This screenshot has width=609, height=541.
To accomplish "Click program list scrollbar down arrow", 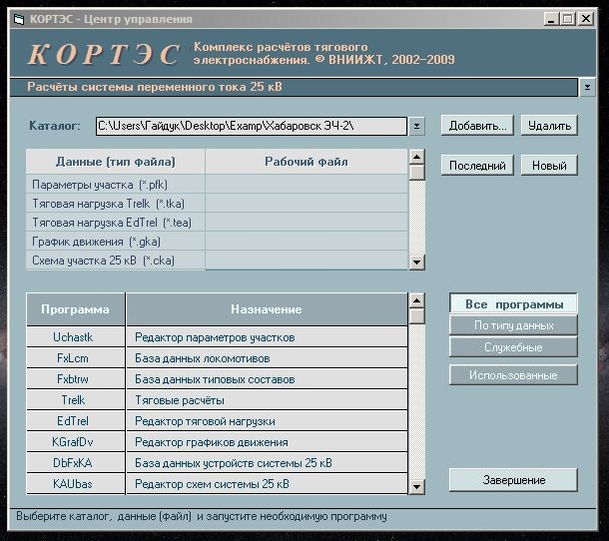I will click(417, 486).
